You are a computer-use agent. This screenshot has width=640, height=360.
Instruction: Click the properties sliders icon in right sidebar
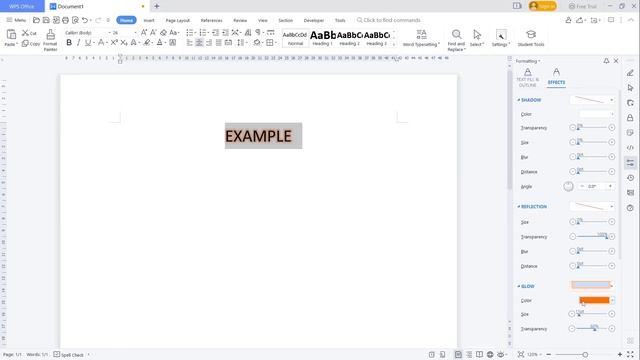630,163
